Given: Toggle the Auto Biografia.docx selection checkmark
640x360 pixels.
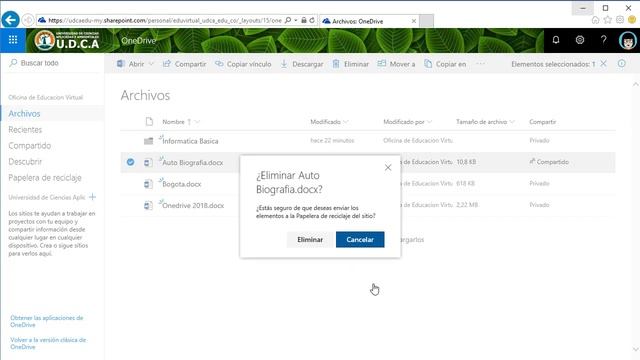Looking at the screenshot, I should [x=130, y=162].
